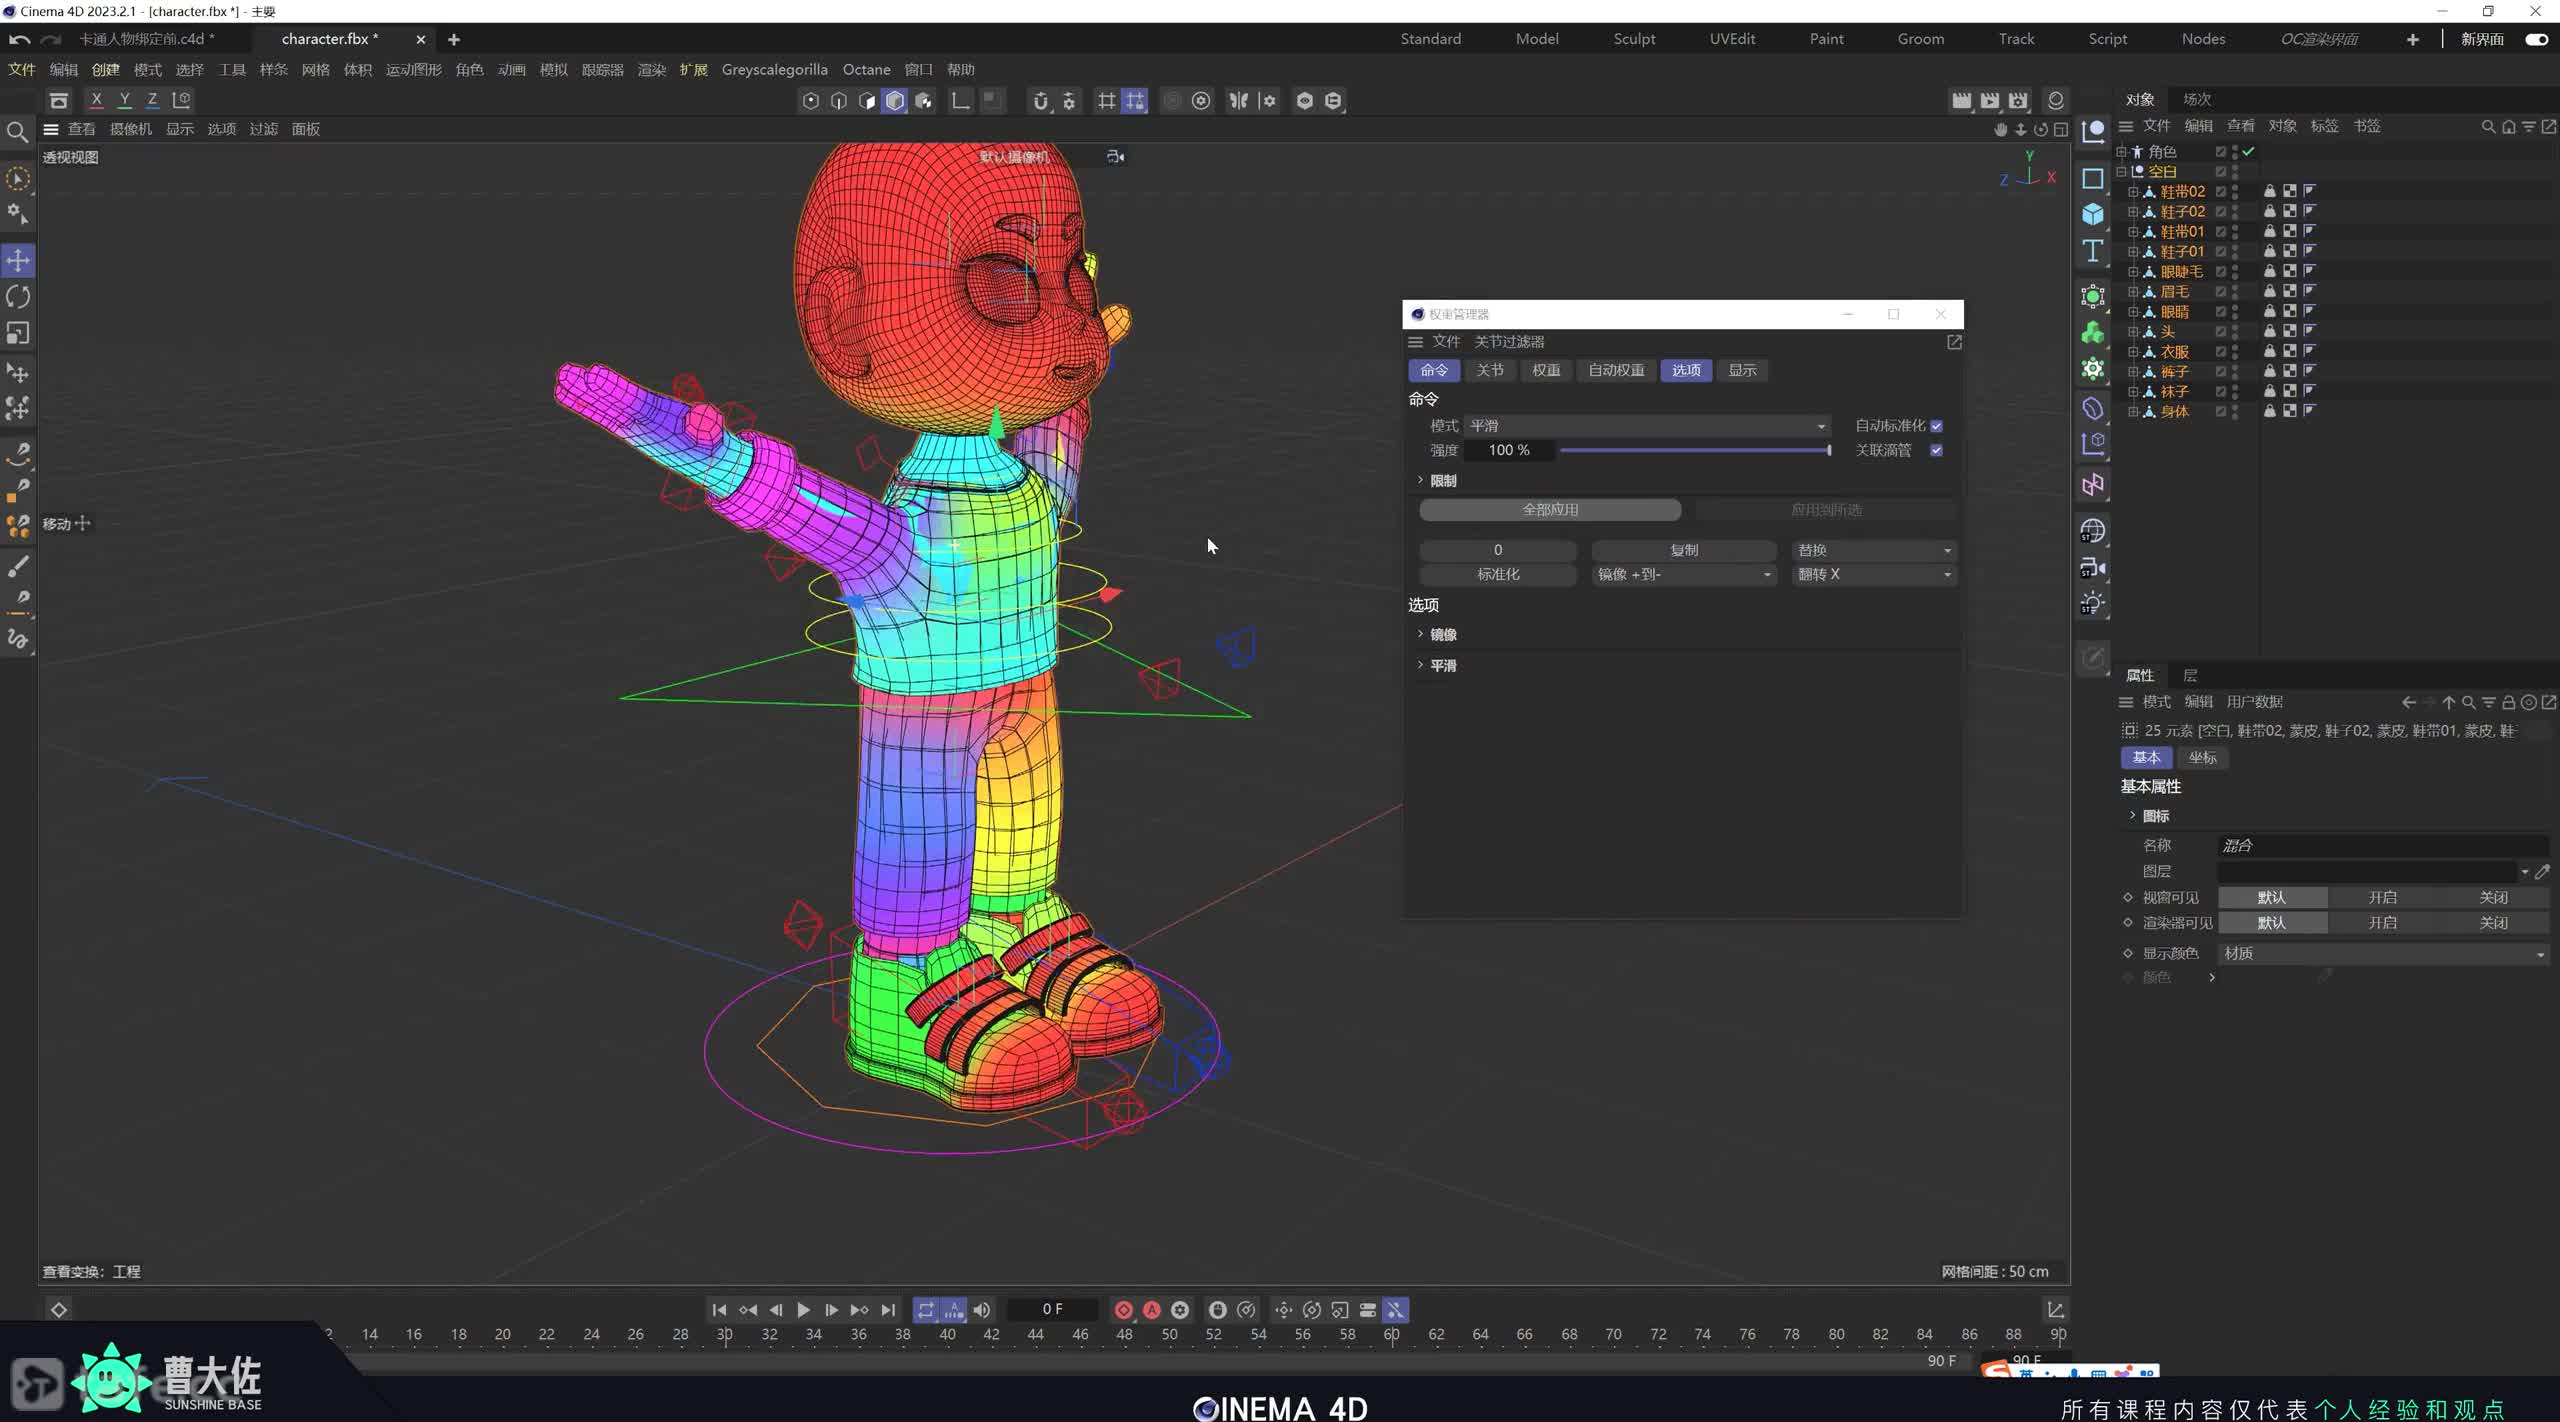Toggle the 关联滴管 checkbox

[x=1936, y=450]
